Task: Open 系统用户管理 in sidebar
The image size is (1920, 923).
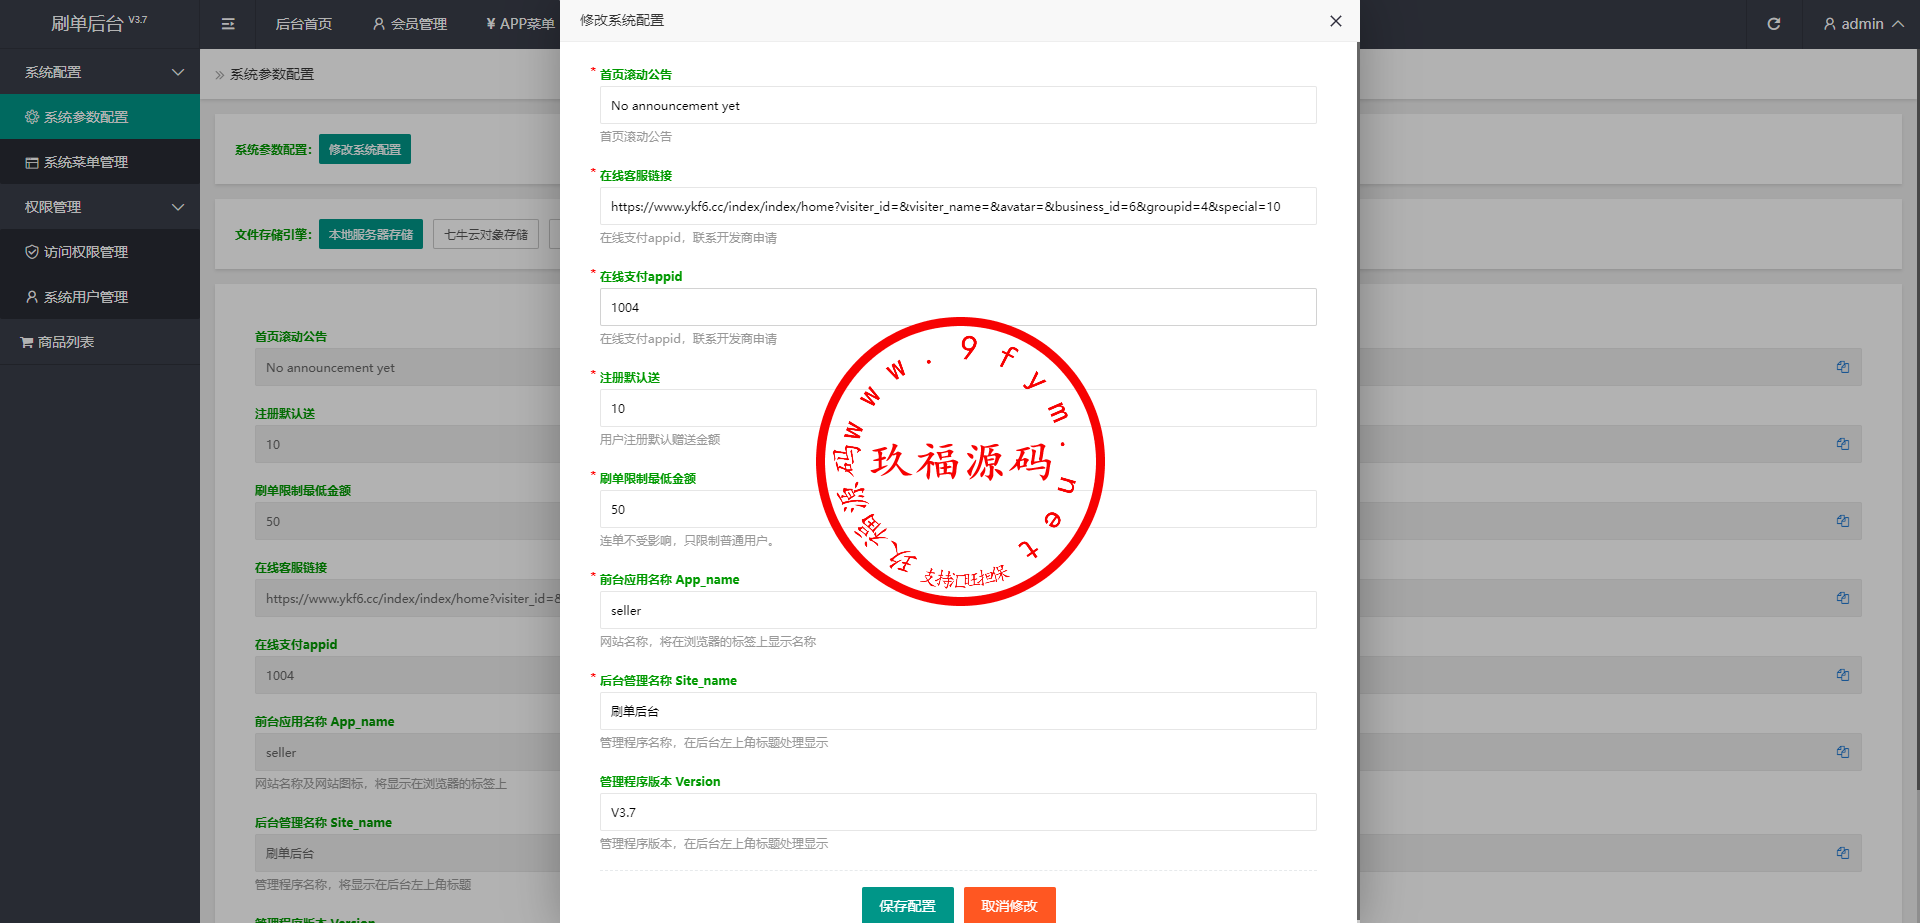Action: click(100, 297)
